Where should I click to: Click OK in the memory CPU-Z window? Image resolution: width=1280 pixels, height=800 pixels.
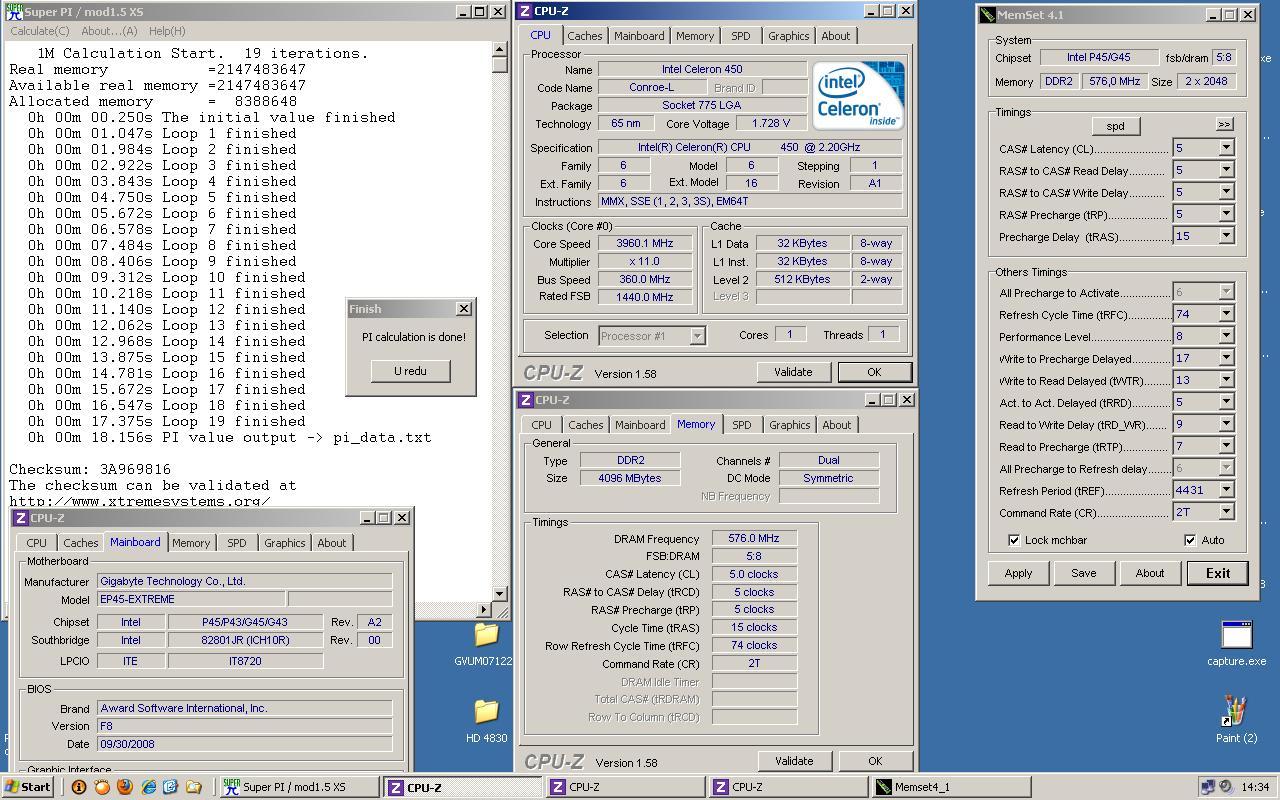(875, 761)
